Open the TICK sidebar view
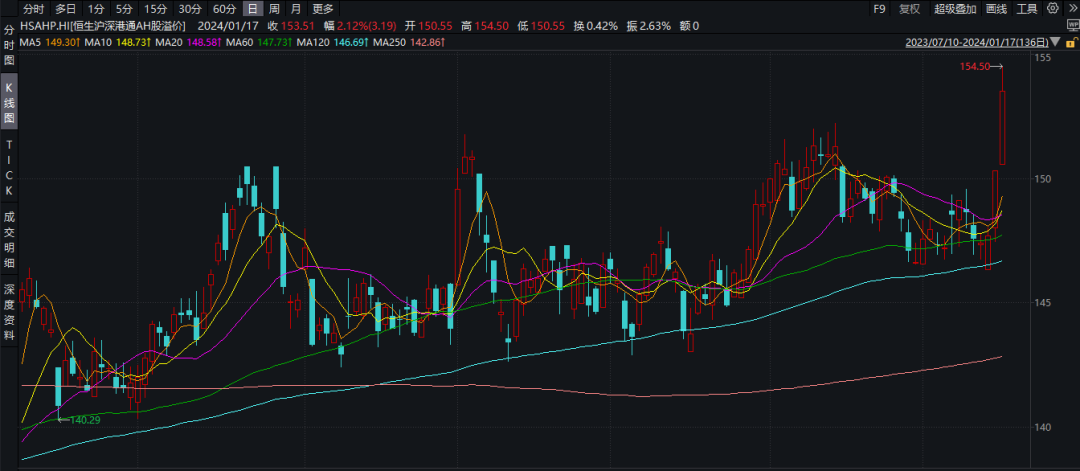1080x471 pixels. 9,167
